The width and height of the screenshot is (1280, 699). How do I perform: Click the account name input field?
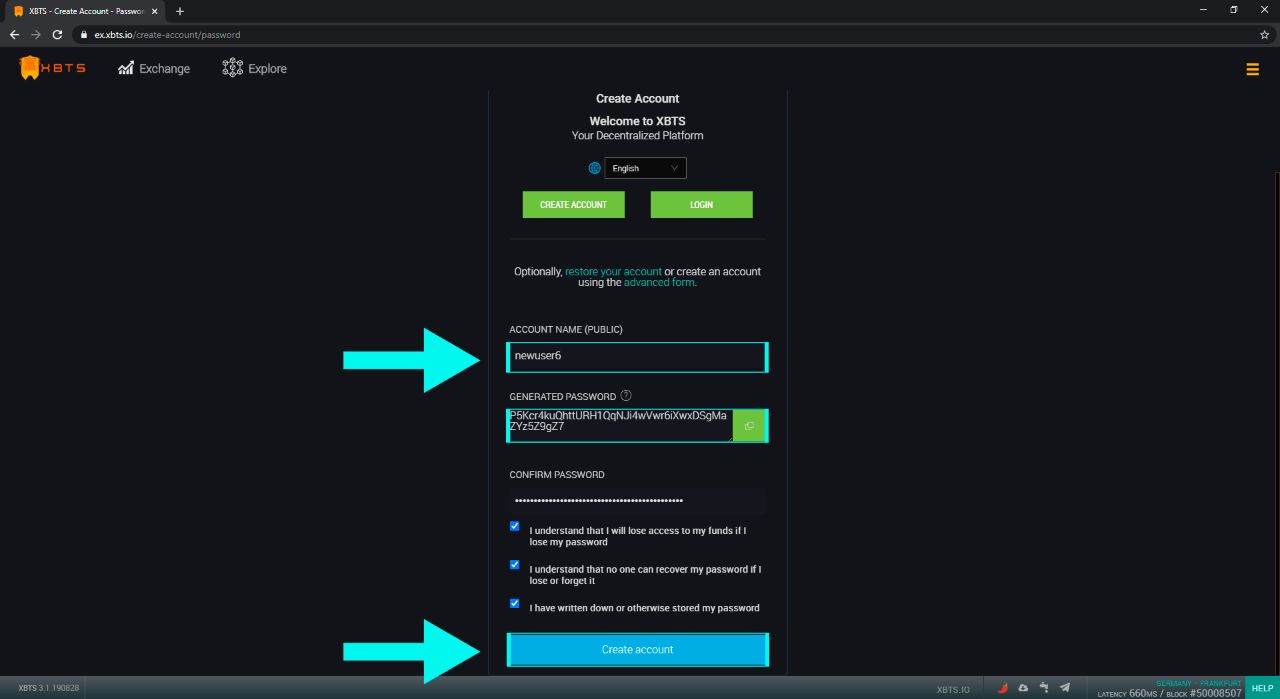click(x=637, y=356)
